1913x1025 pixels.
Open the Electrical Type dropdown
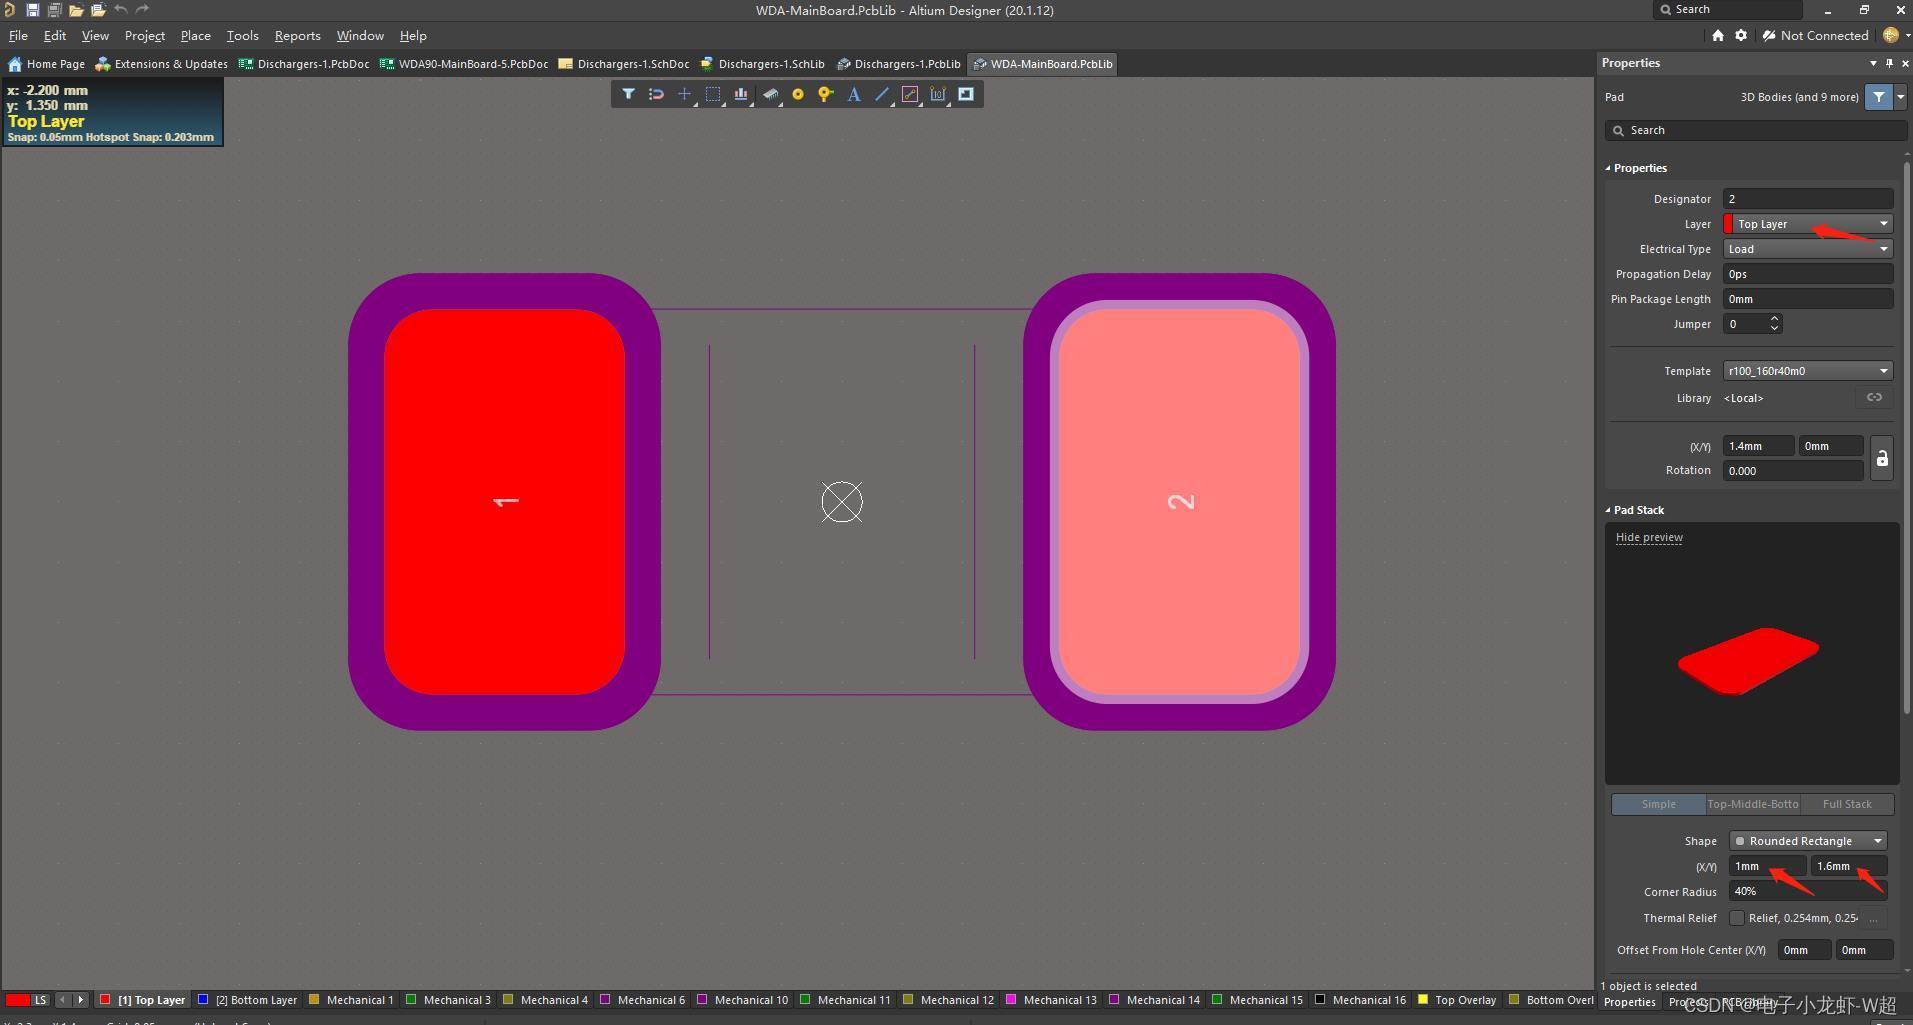[1808, 249]
